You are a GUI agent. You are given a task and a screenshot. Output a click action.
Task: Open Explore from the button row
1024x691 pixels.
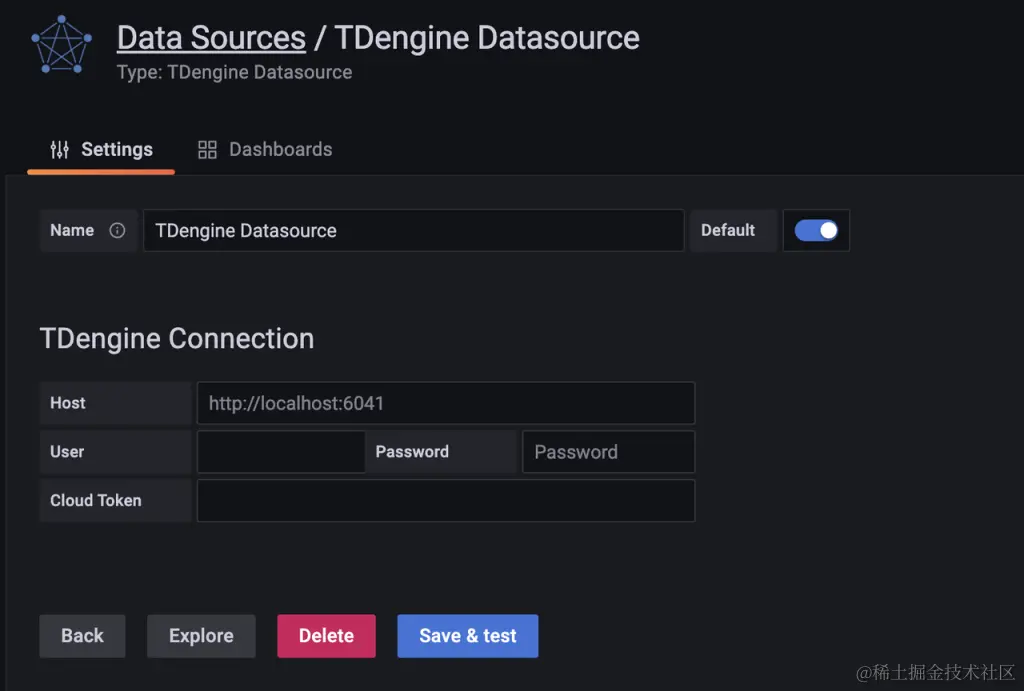coord(201,635)
